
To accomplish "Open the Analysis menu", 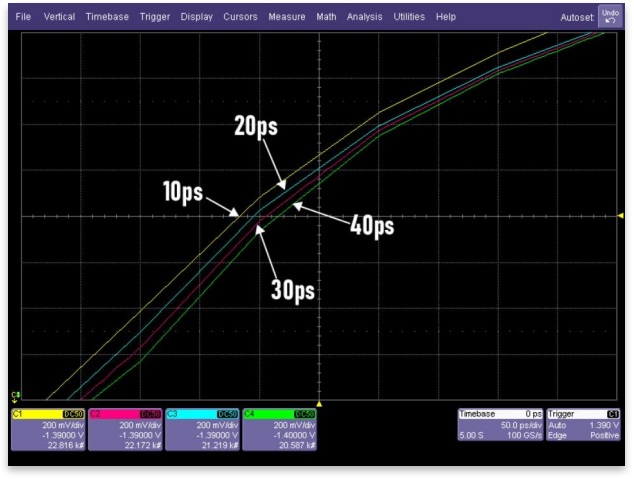I will [x=365, y=17].
